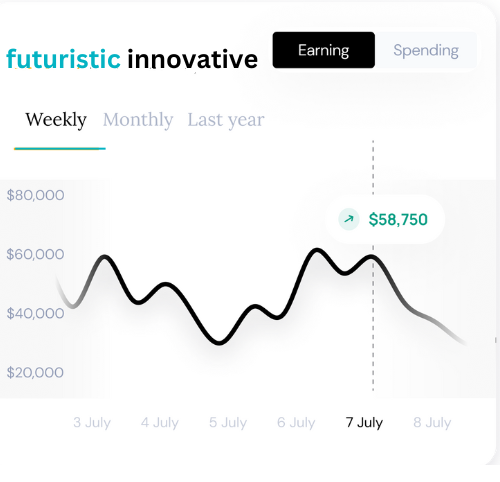500x482 pixels.
Task: Click the $40,000 axis label
Action: (35, 313)
